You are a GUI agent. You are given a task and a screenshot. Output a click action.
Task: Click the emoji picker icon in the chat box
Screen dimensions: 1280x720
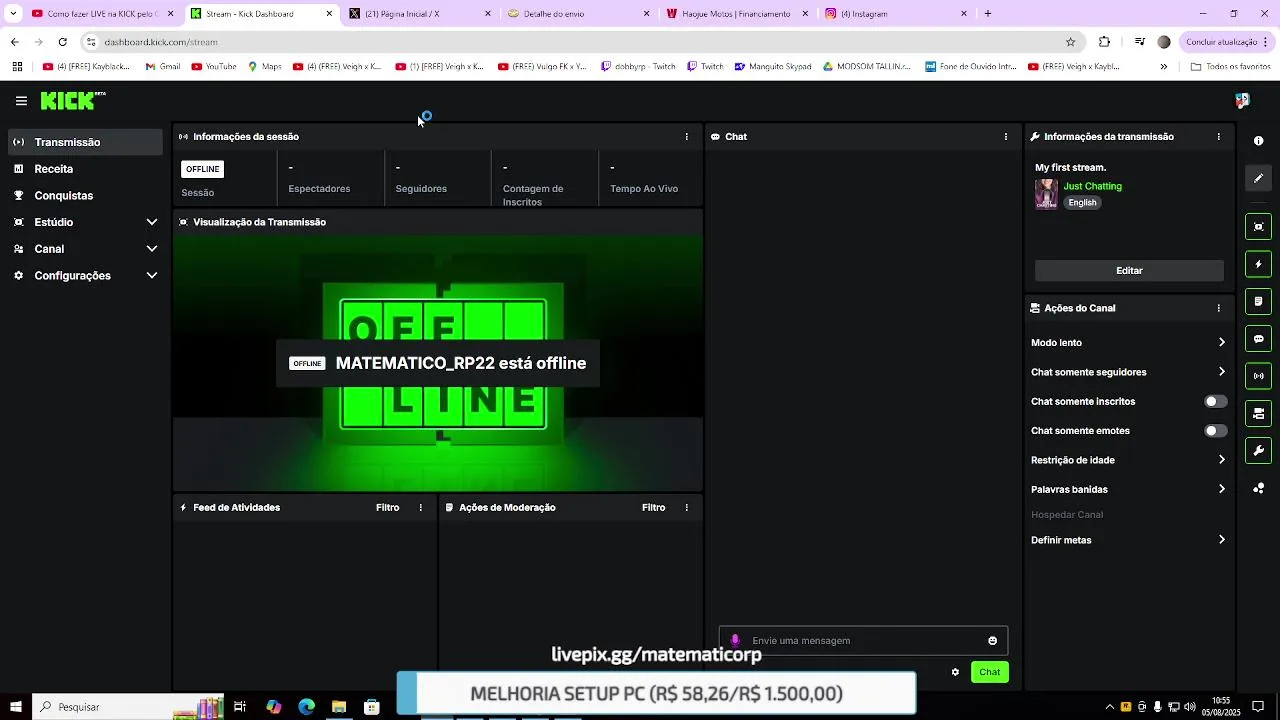tap(992, 641)
